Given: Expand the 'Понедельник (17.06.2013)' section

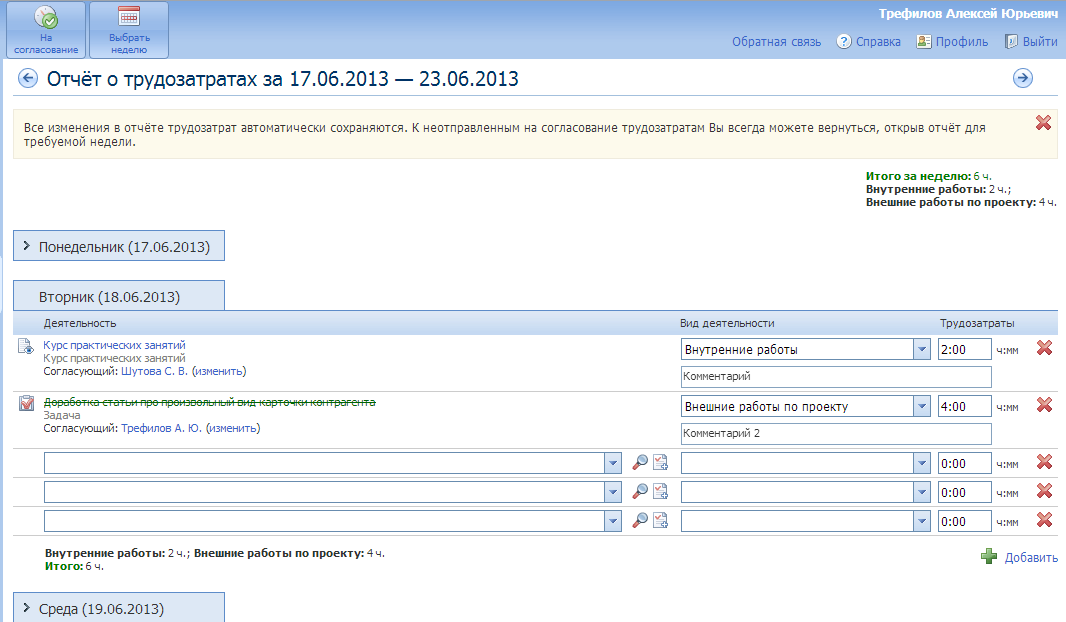Looking at the screenshot, I should (119, 246).
